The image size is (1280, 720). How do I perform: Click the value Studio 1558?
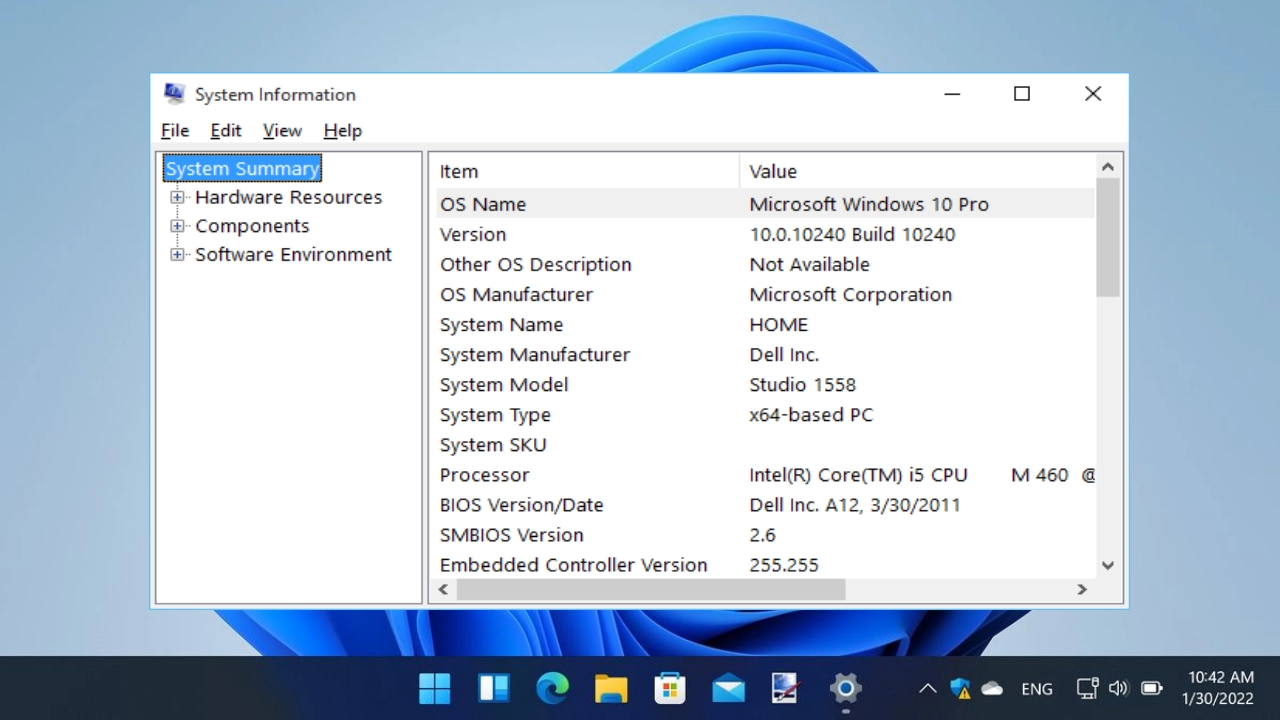pyautogui.click(x=802, y=384)
